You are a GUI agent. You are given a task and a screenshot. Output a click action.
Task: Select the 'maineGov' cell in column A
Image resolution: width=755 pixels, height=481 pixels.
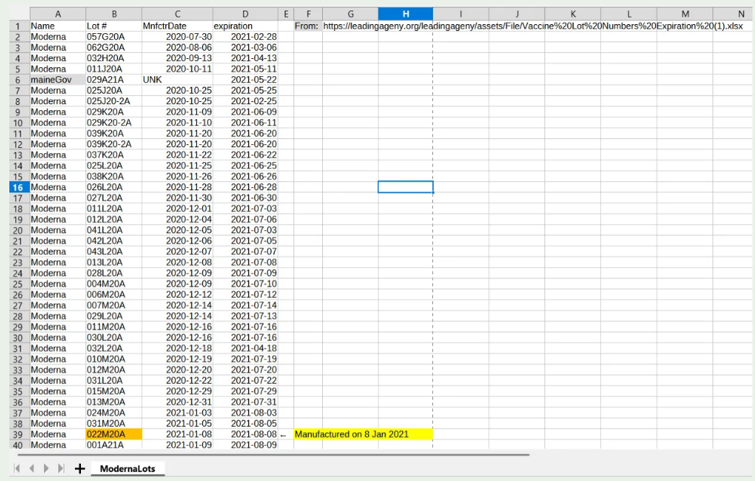point(56,79)
